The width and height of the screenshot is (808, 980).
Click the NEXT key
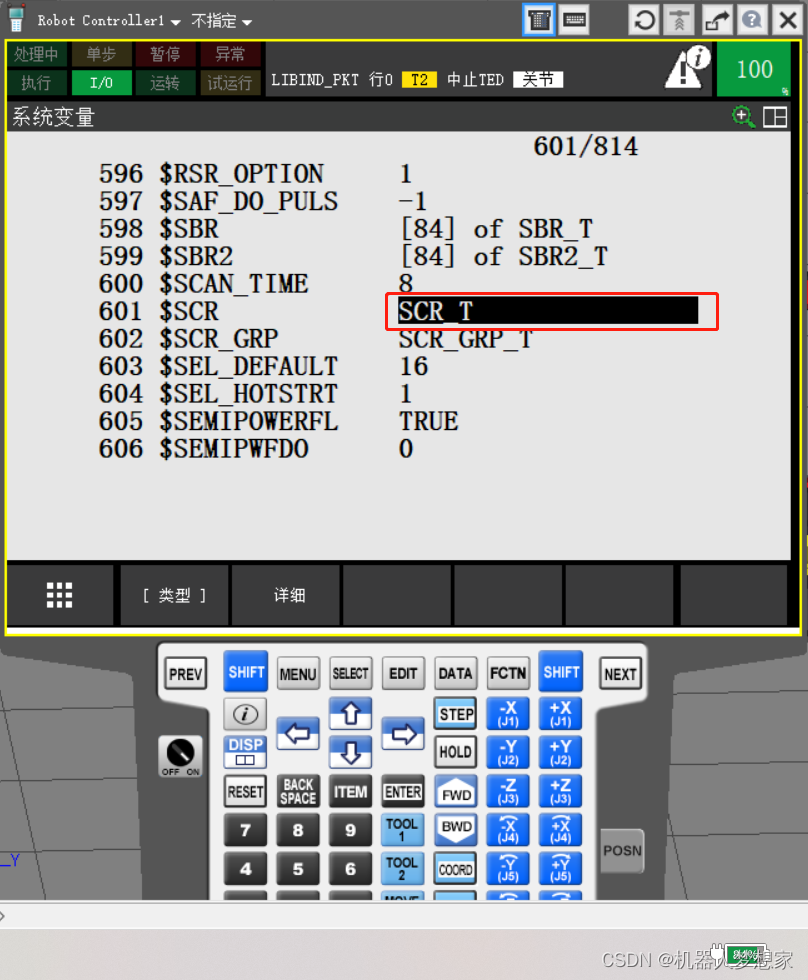click(621, 674)
